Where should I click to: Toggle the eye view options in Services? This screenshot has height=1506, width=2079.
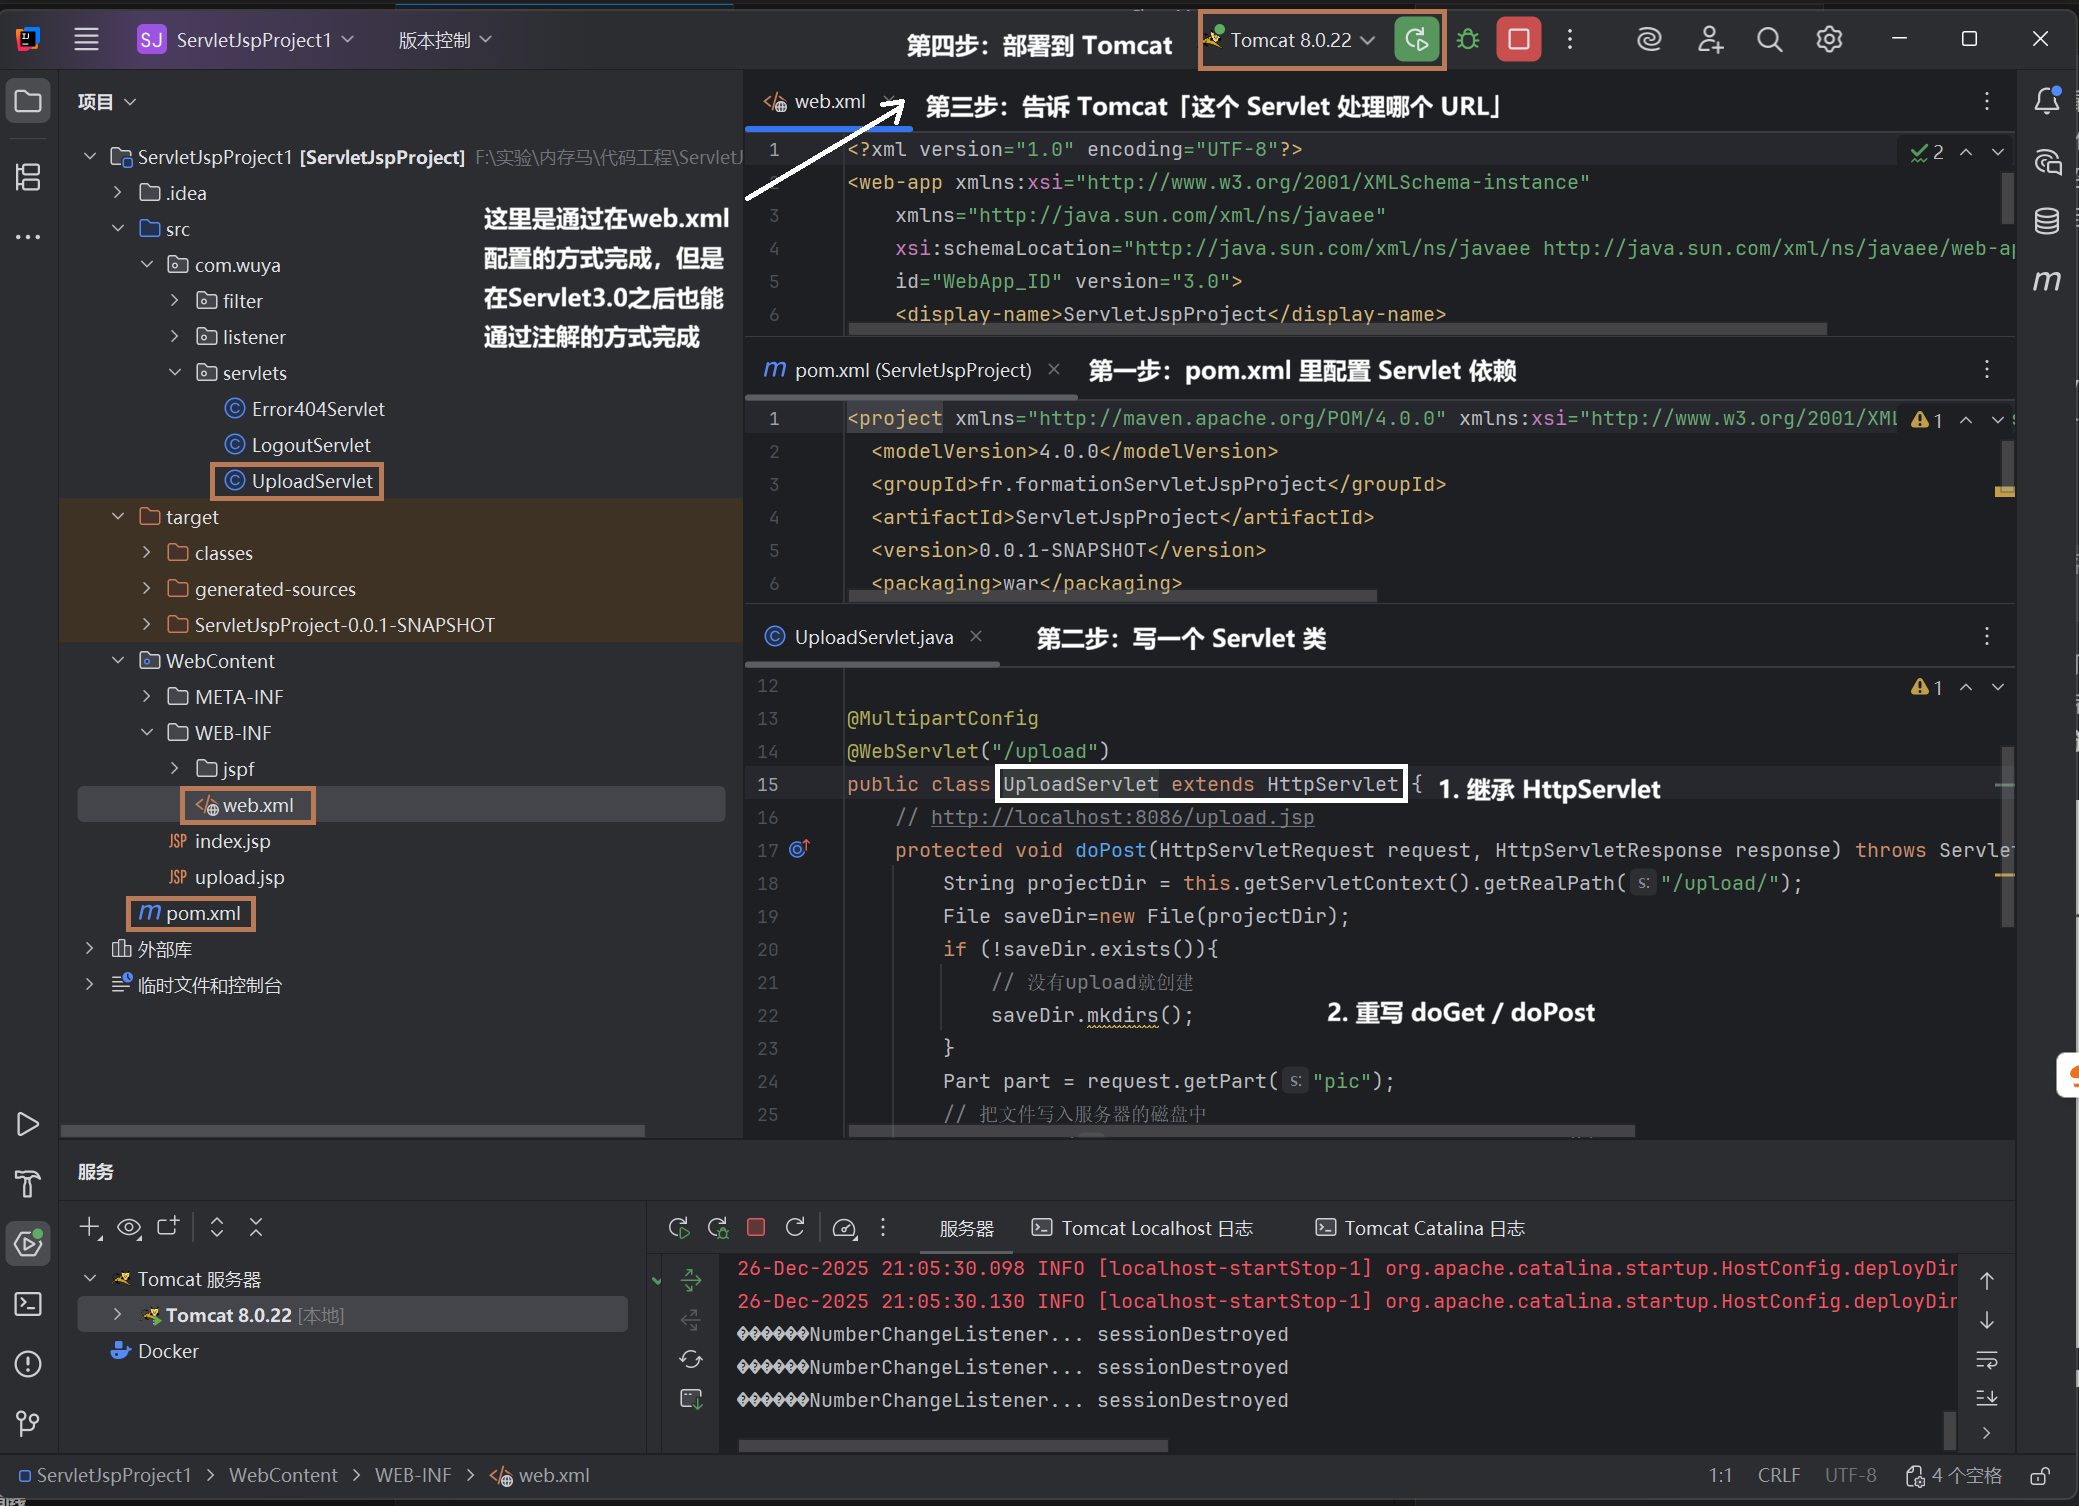coord(129,1227)
